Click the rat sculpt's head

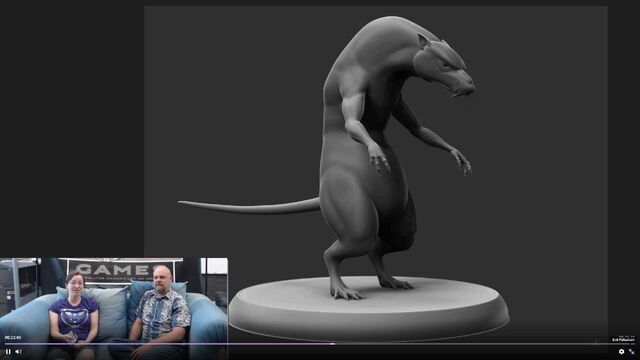444,66
